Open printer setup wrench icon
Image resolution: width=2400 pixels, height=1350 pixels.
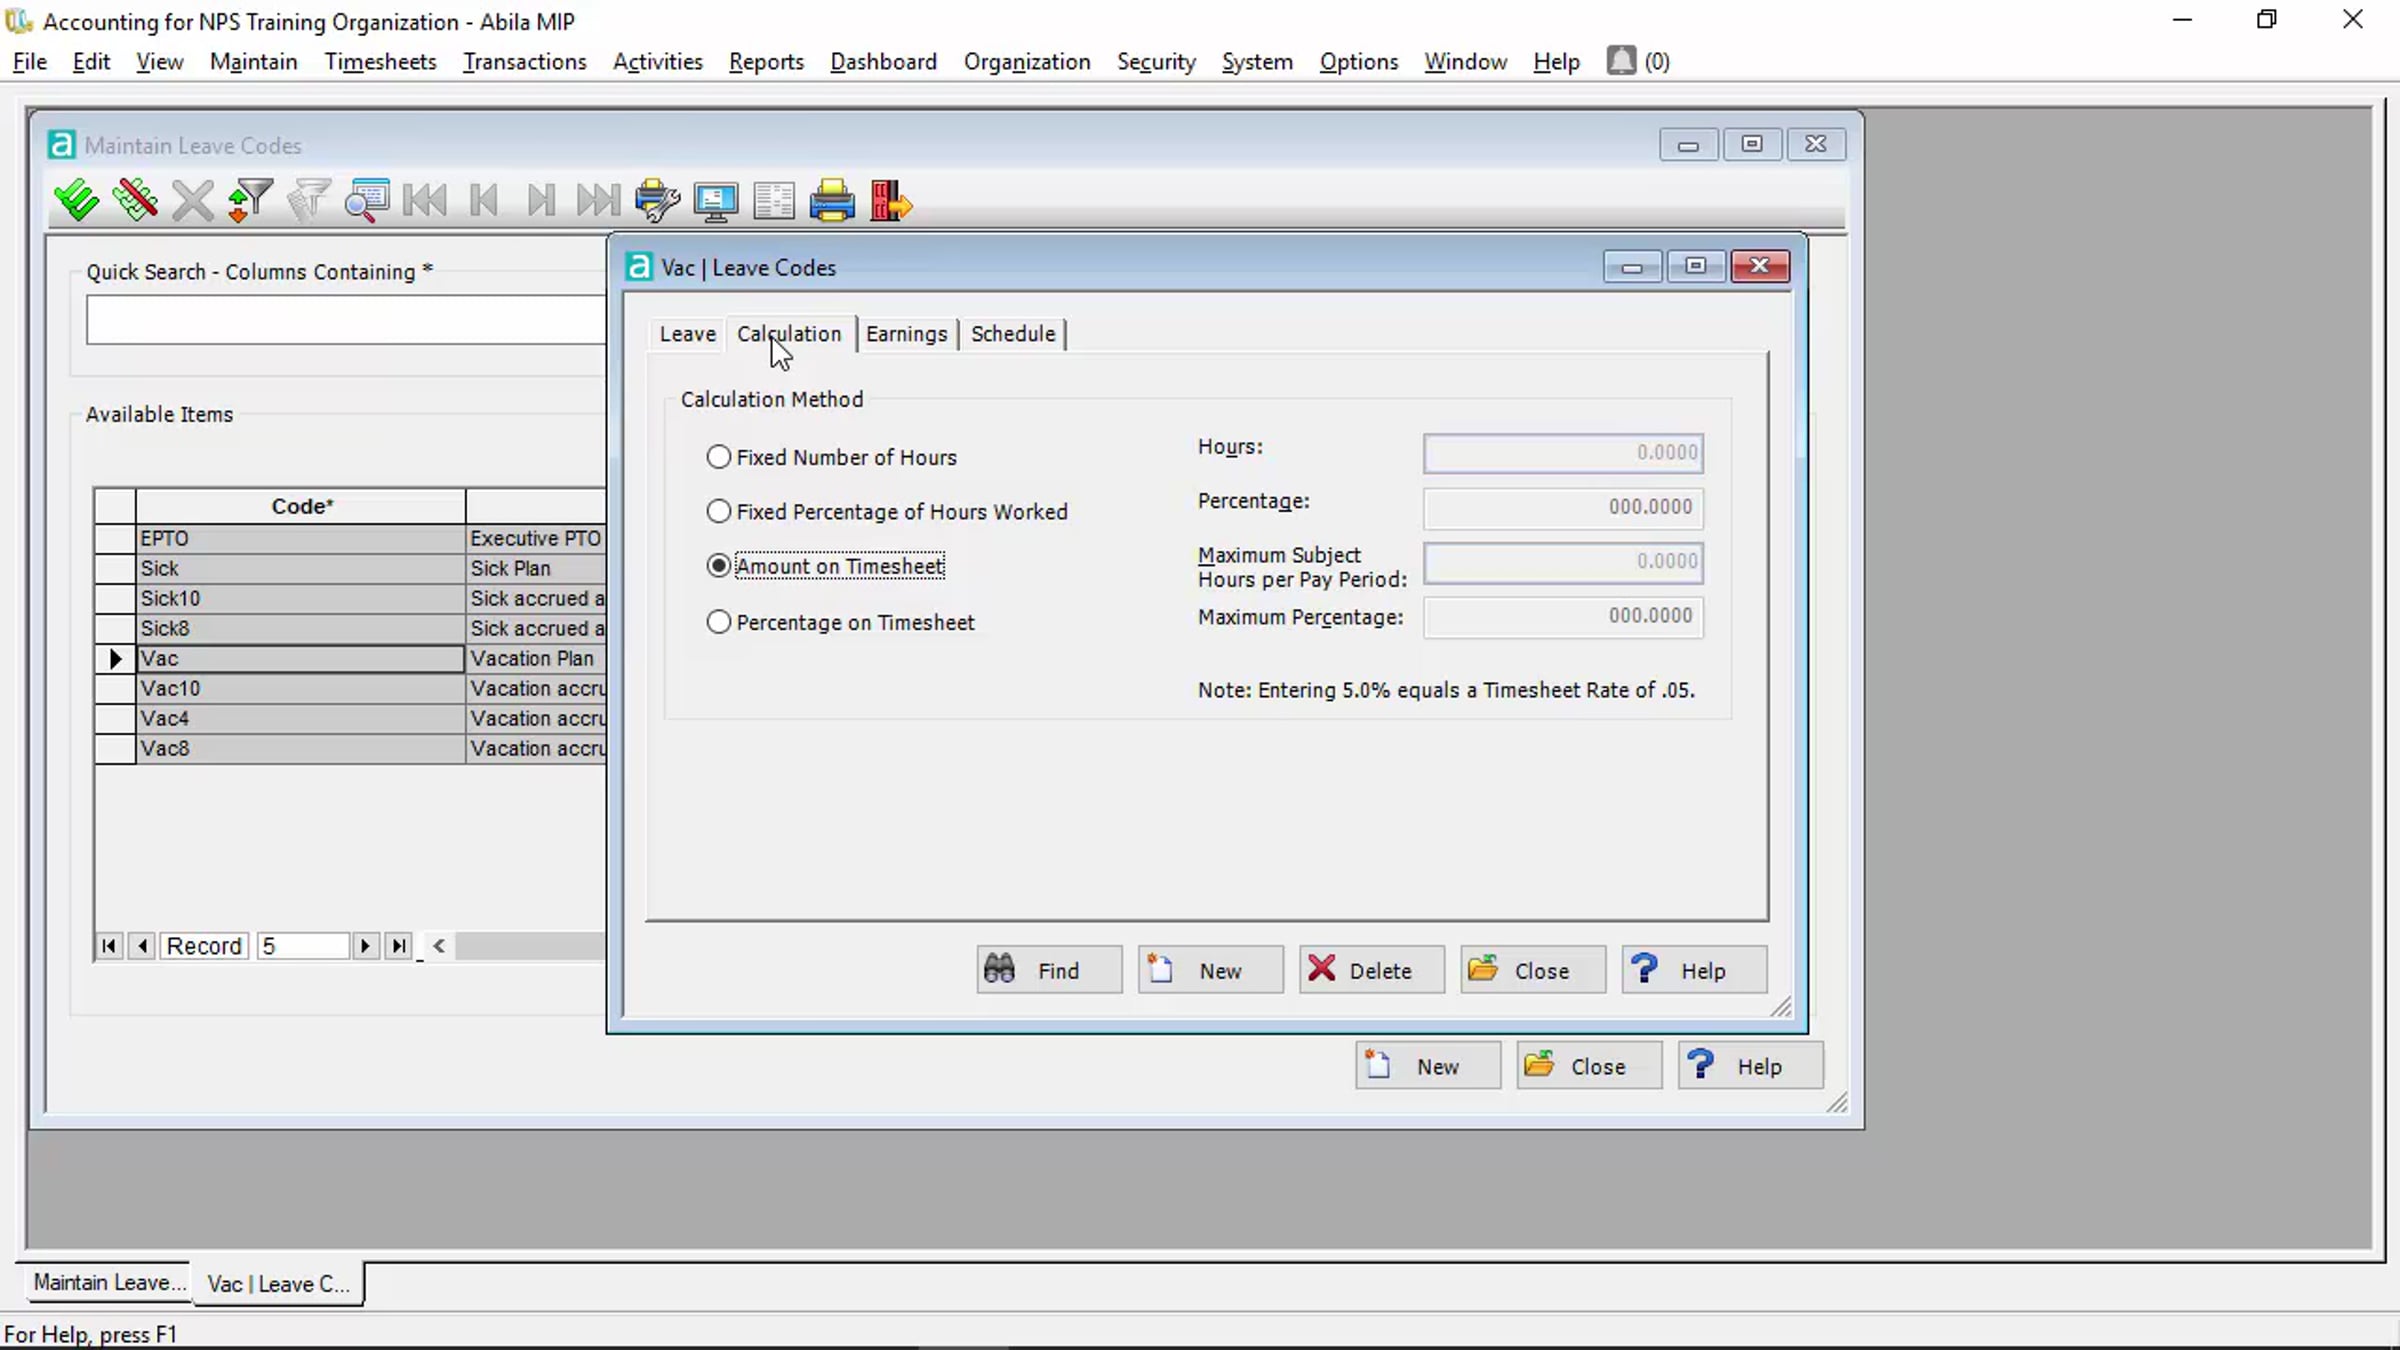(x=657, y=201)
